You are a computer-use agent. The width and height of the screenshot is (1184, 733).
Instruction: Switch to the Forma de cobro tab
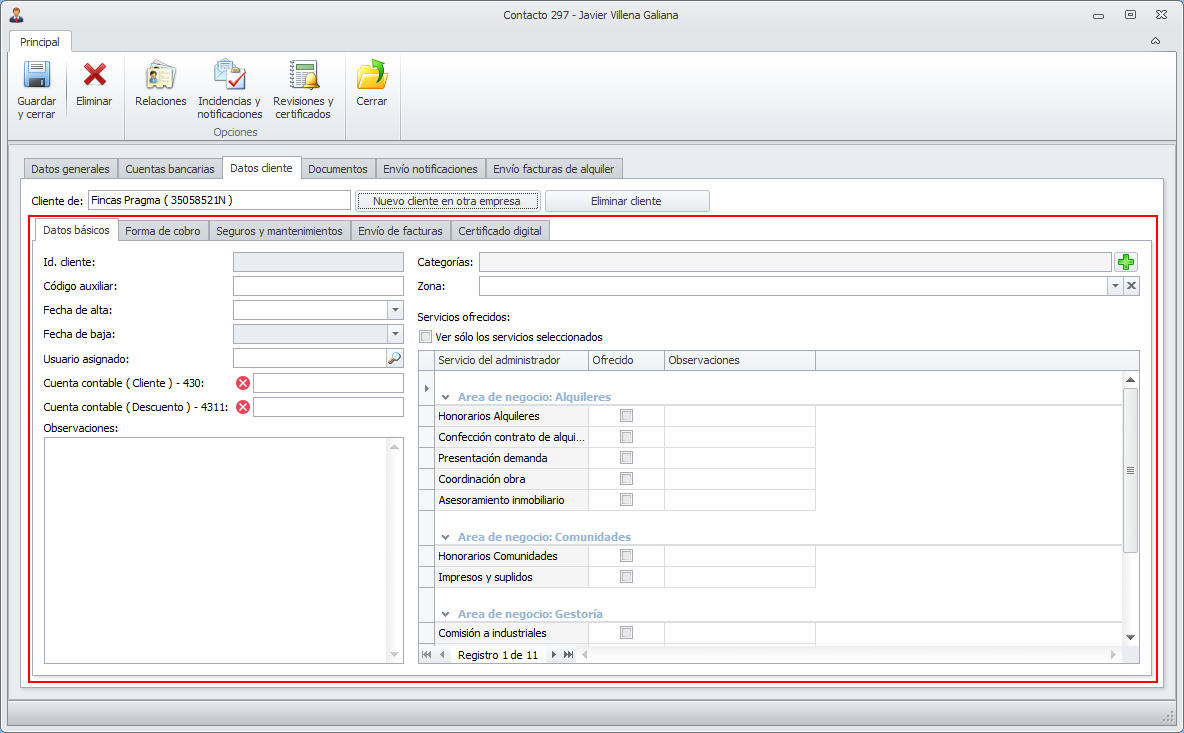pyautogui.click(x=162, y=231)
